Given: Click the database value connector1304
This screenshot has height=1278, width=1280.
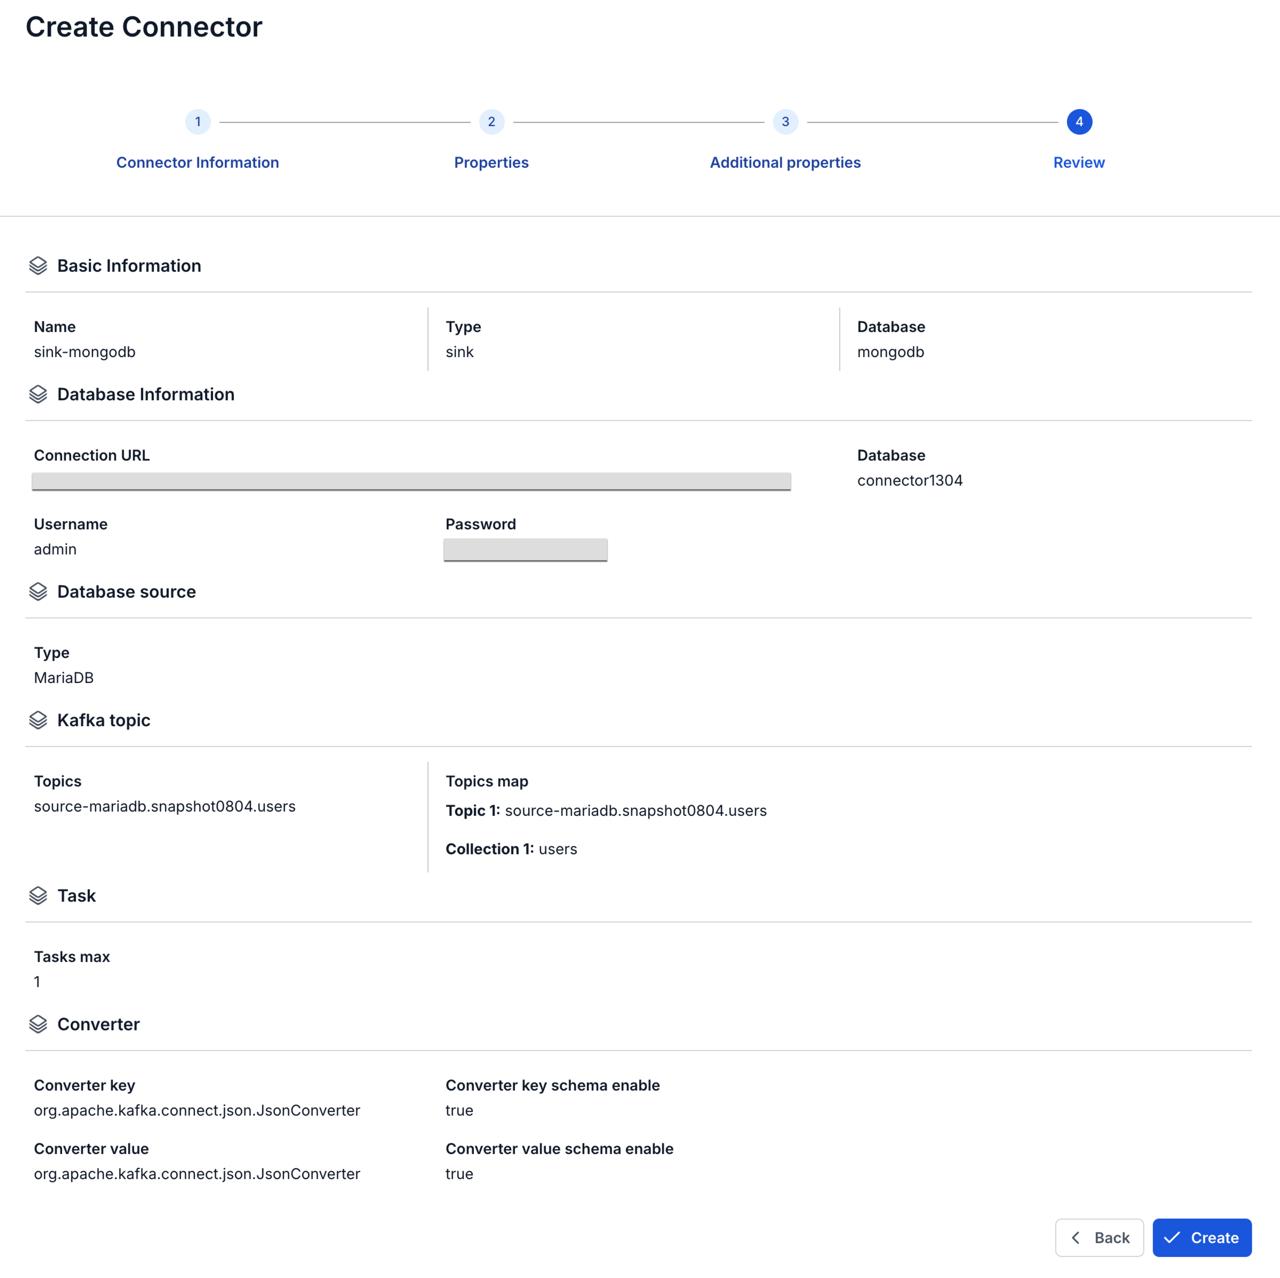Looking at the screenshot, I should point(910,480).
